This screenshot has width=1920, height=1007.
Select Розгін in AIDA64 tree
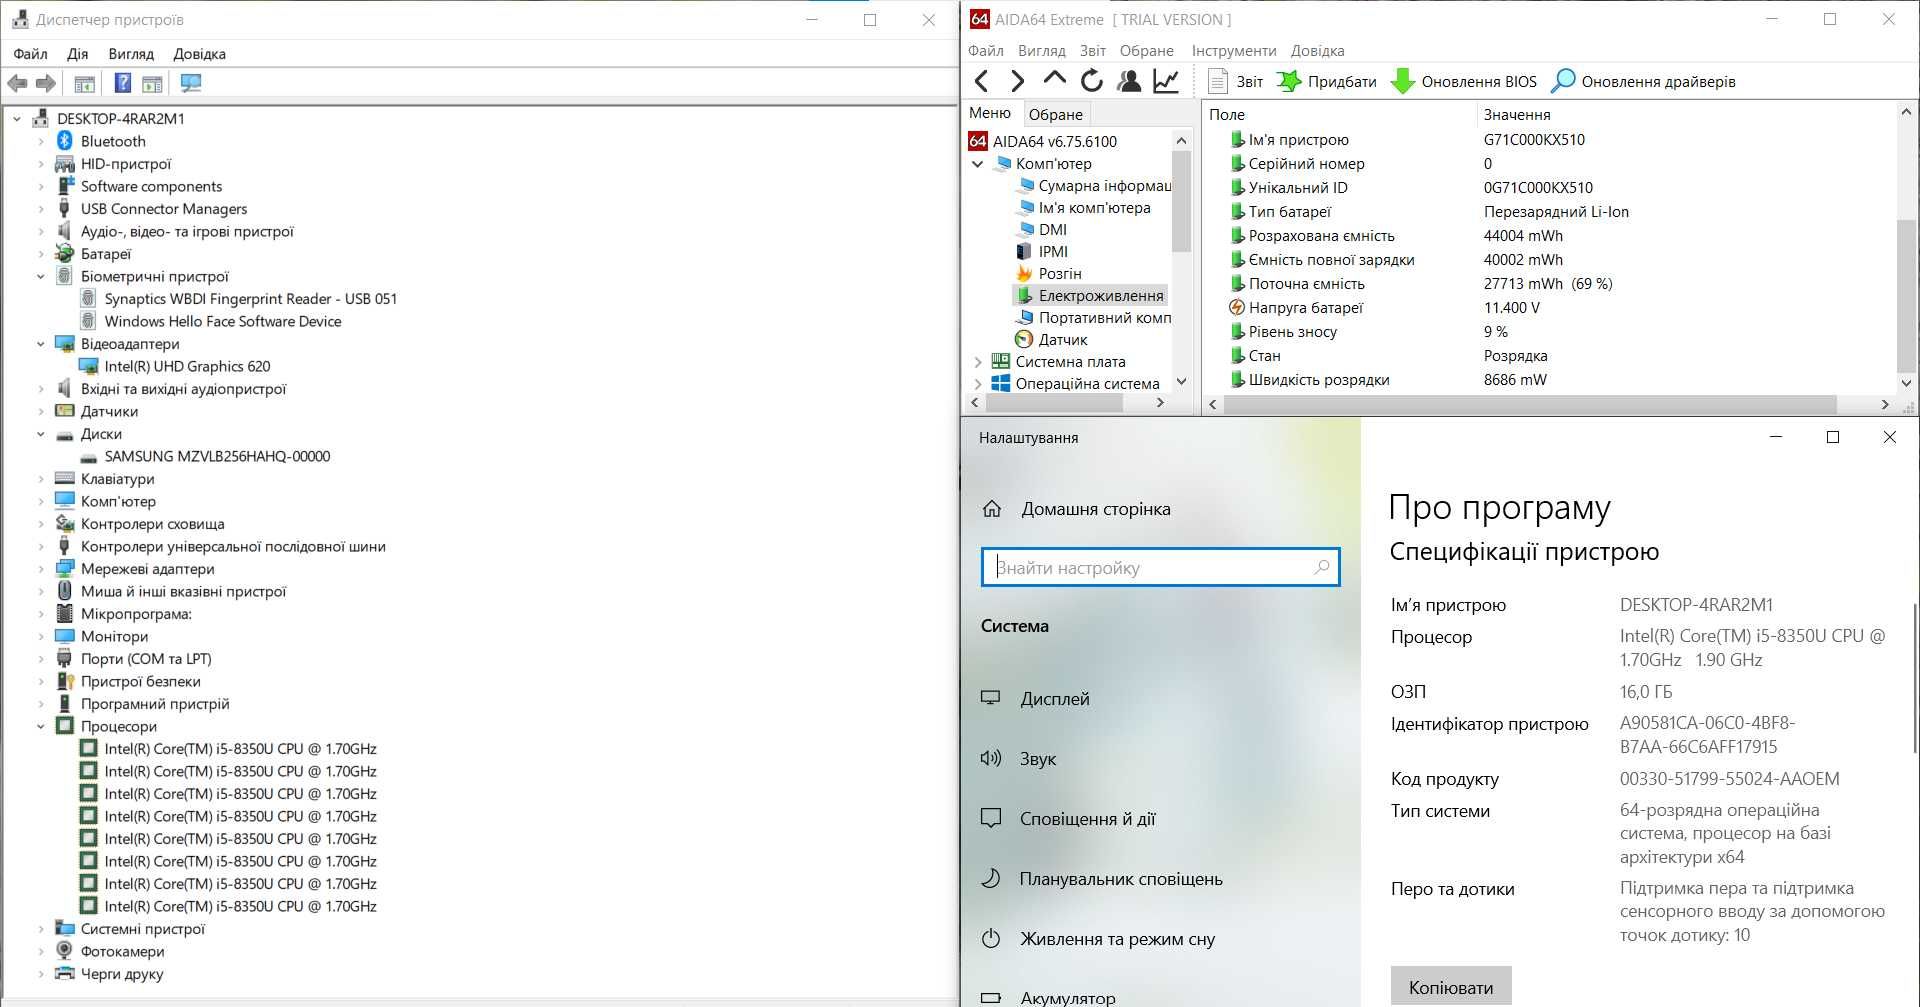coord(1059,274)
